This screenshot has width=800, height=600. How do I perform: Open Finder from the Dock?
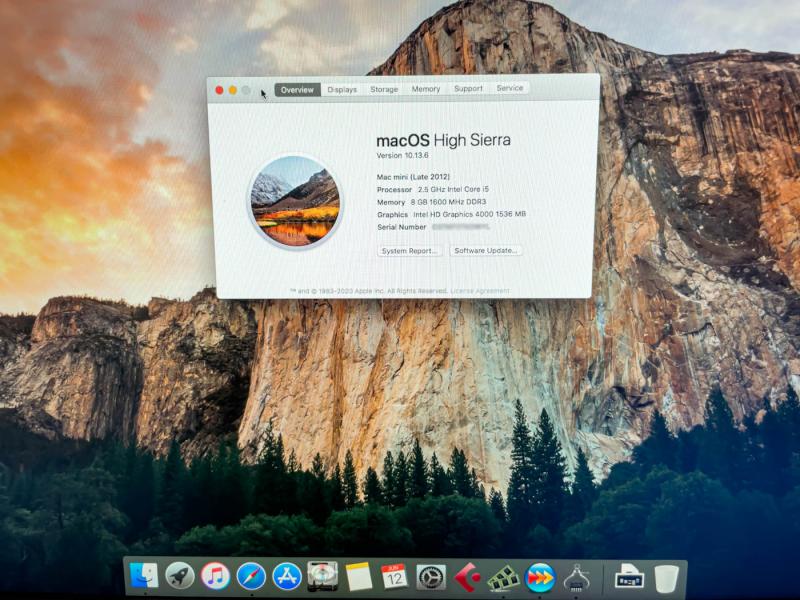(x=144, y=576)
